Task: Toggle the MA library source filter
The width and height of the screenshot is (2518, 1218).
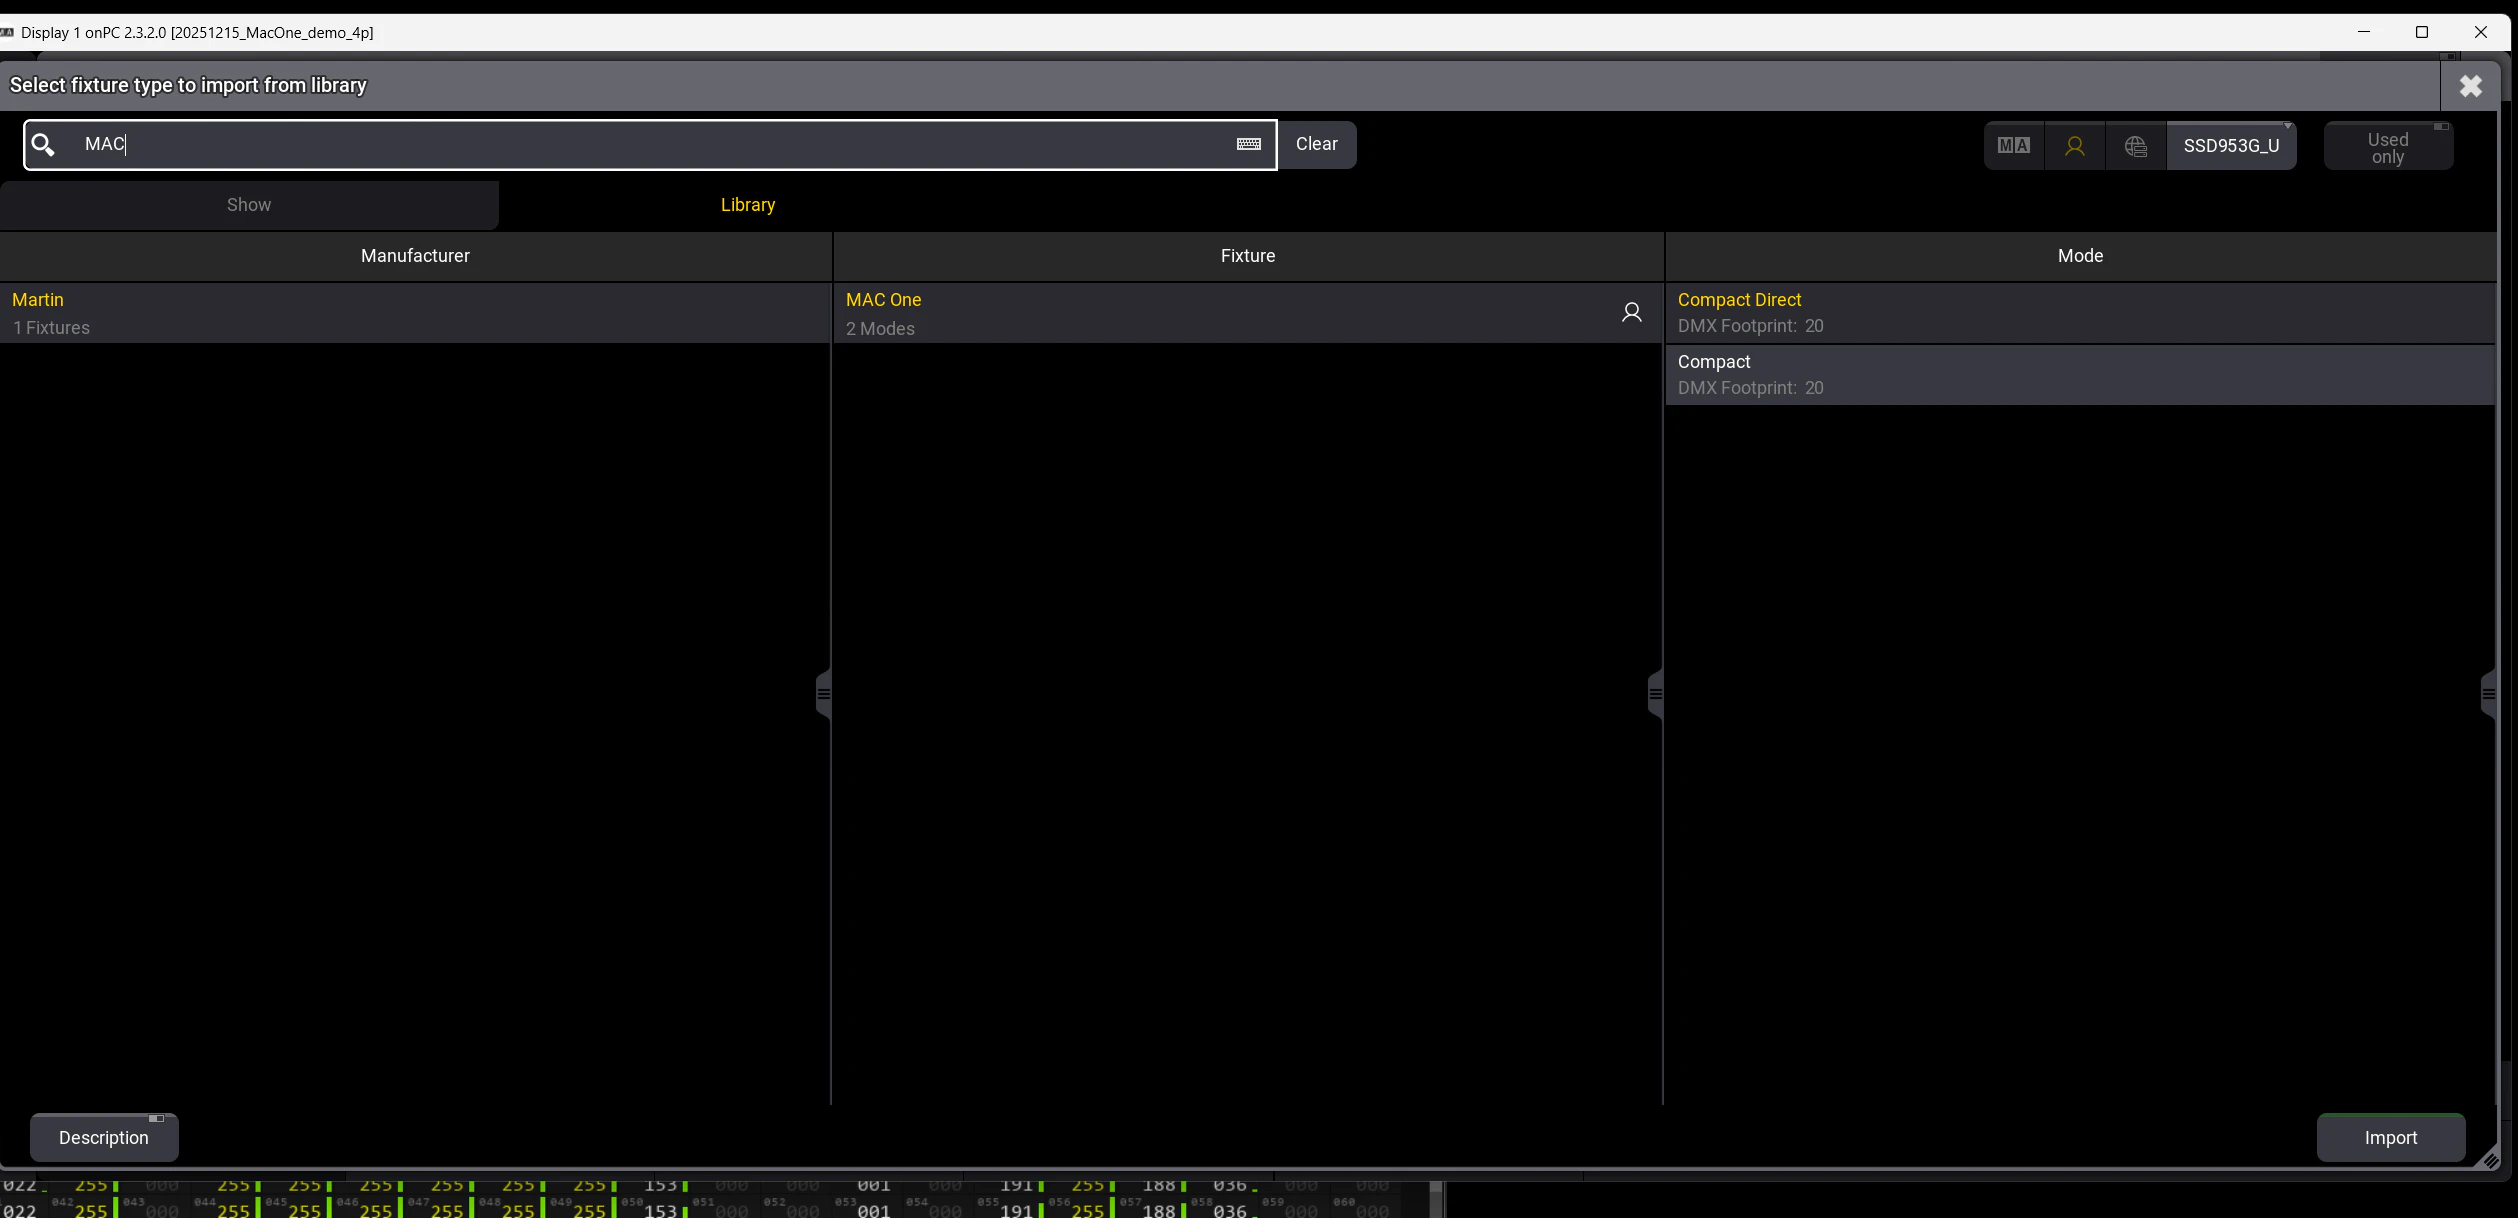Action: click(x=2014, y=146)
